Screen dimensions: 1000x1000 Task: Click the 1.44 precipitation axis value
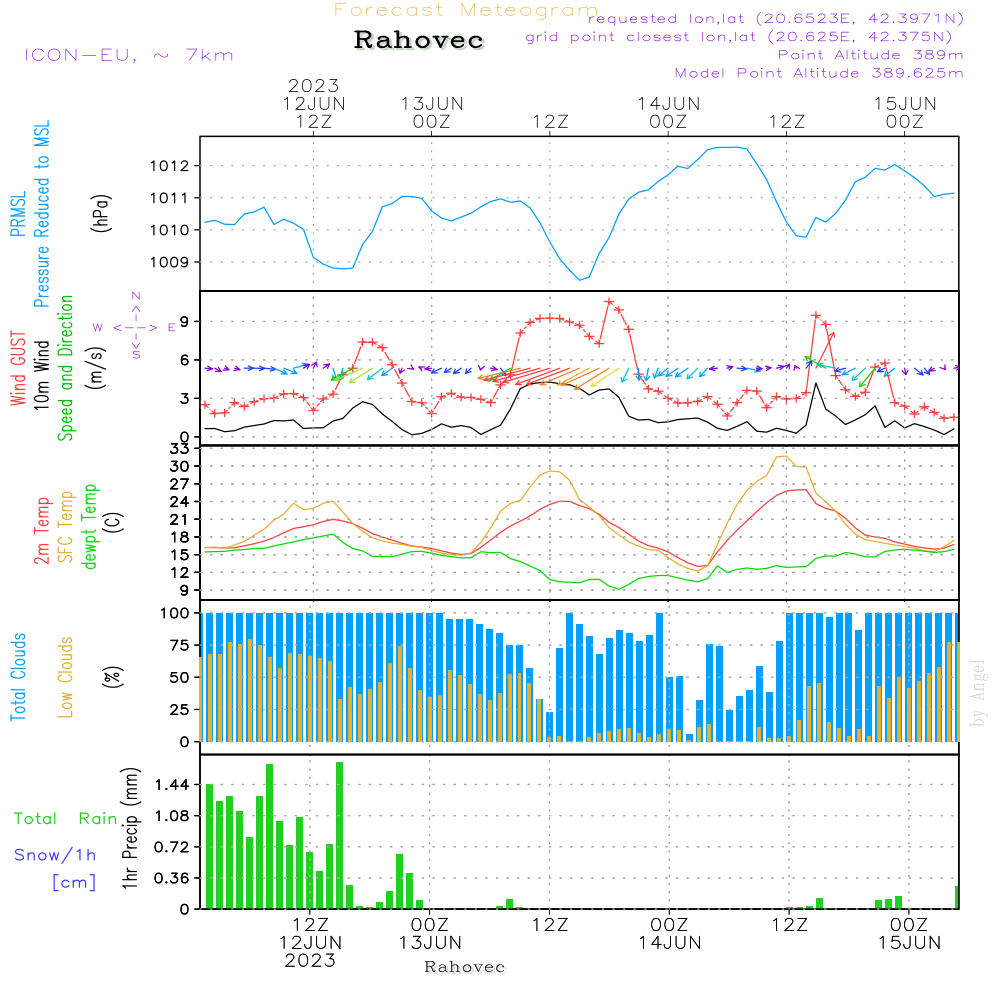point(172,785)
